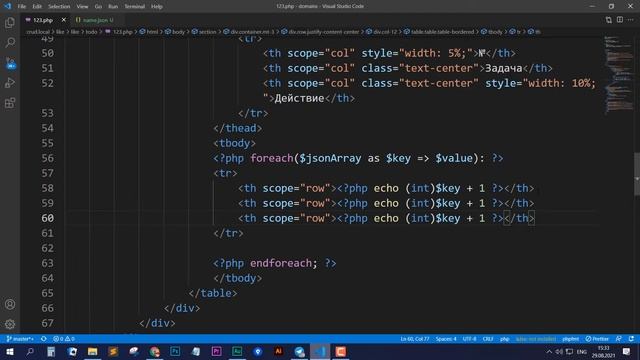Click the vertical editor scrollbar
This screenshot has height=360, width=640.
coord(637,175)
